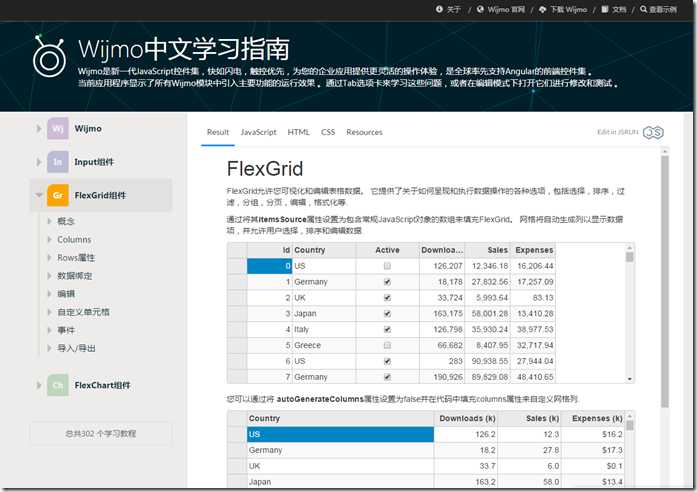Click the Sales (k) column header
Image resolution: width=697 pixels, height=492 pixels.
coord(529,419)
